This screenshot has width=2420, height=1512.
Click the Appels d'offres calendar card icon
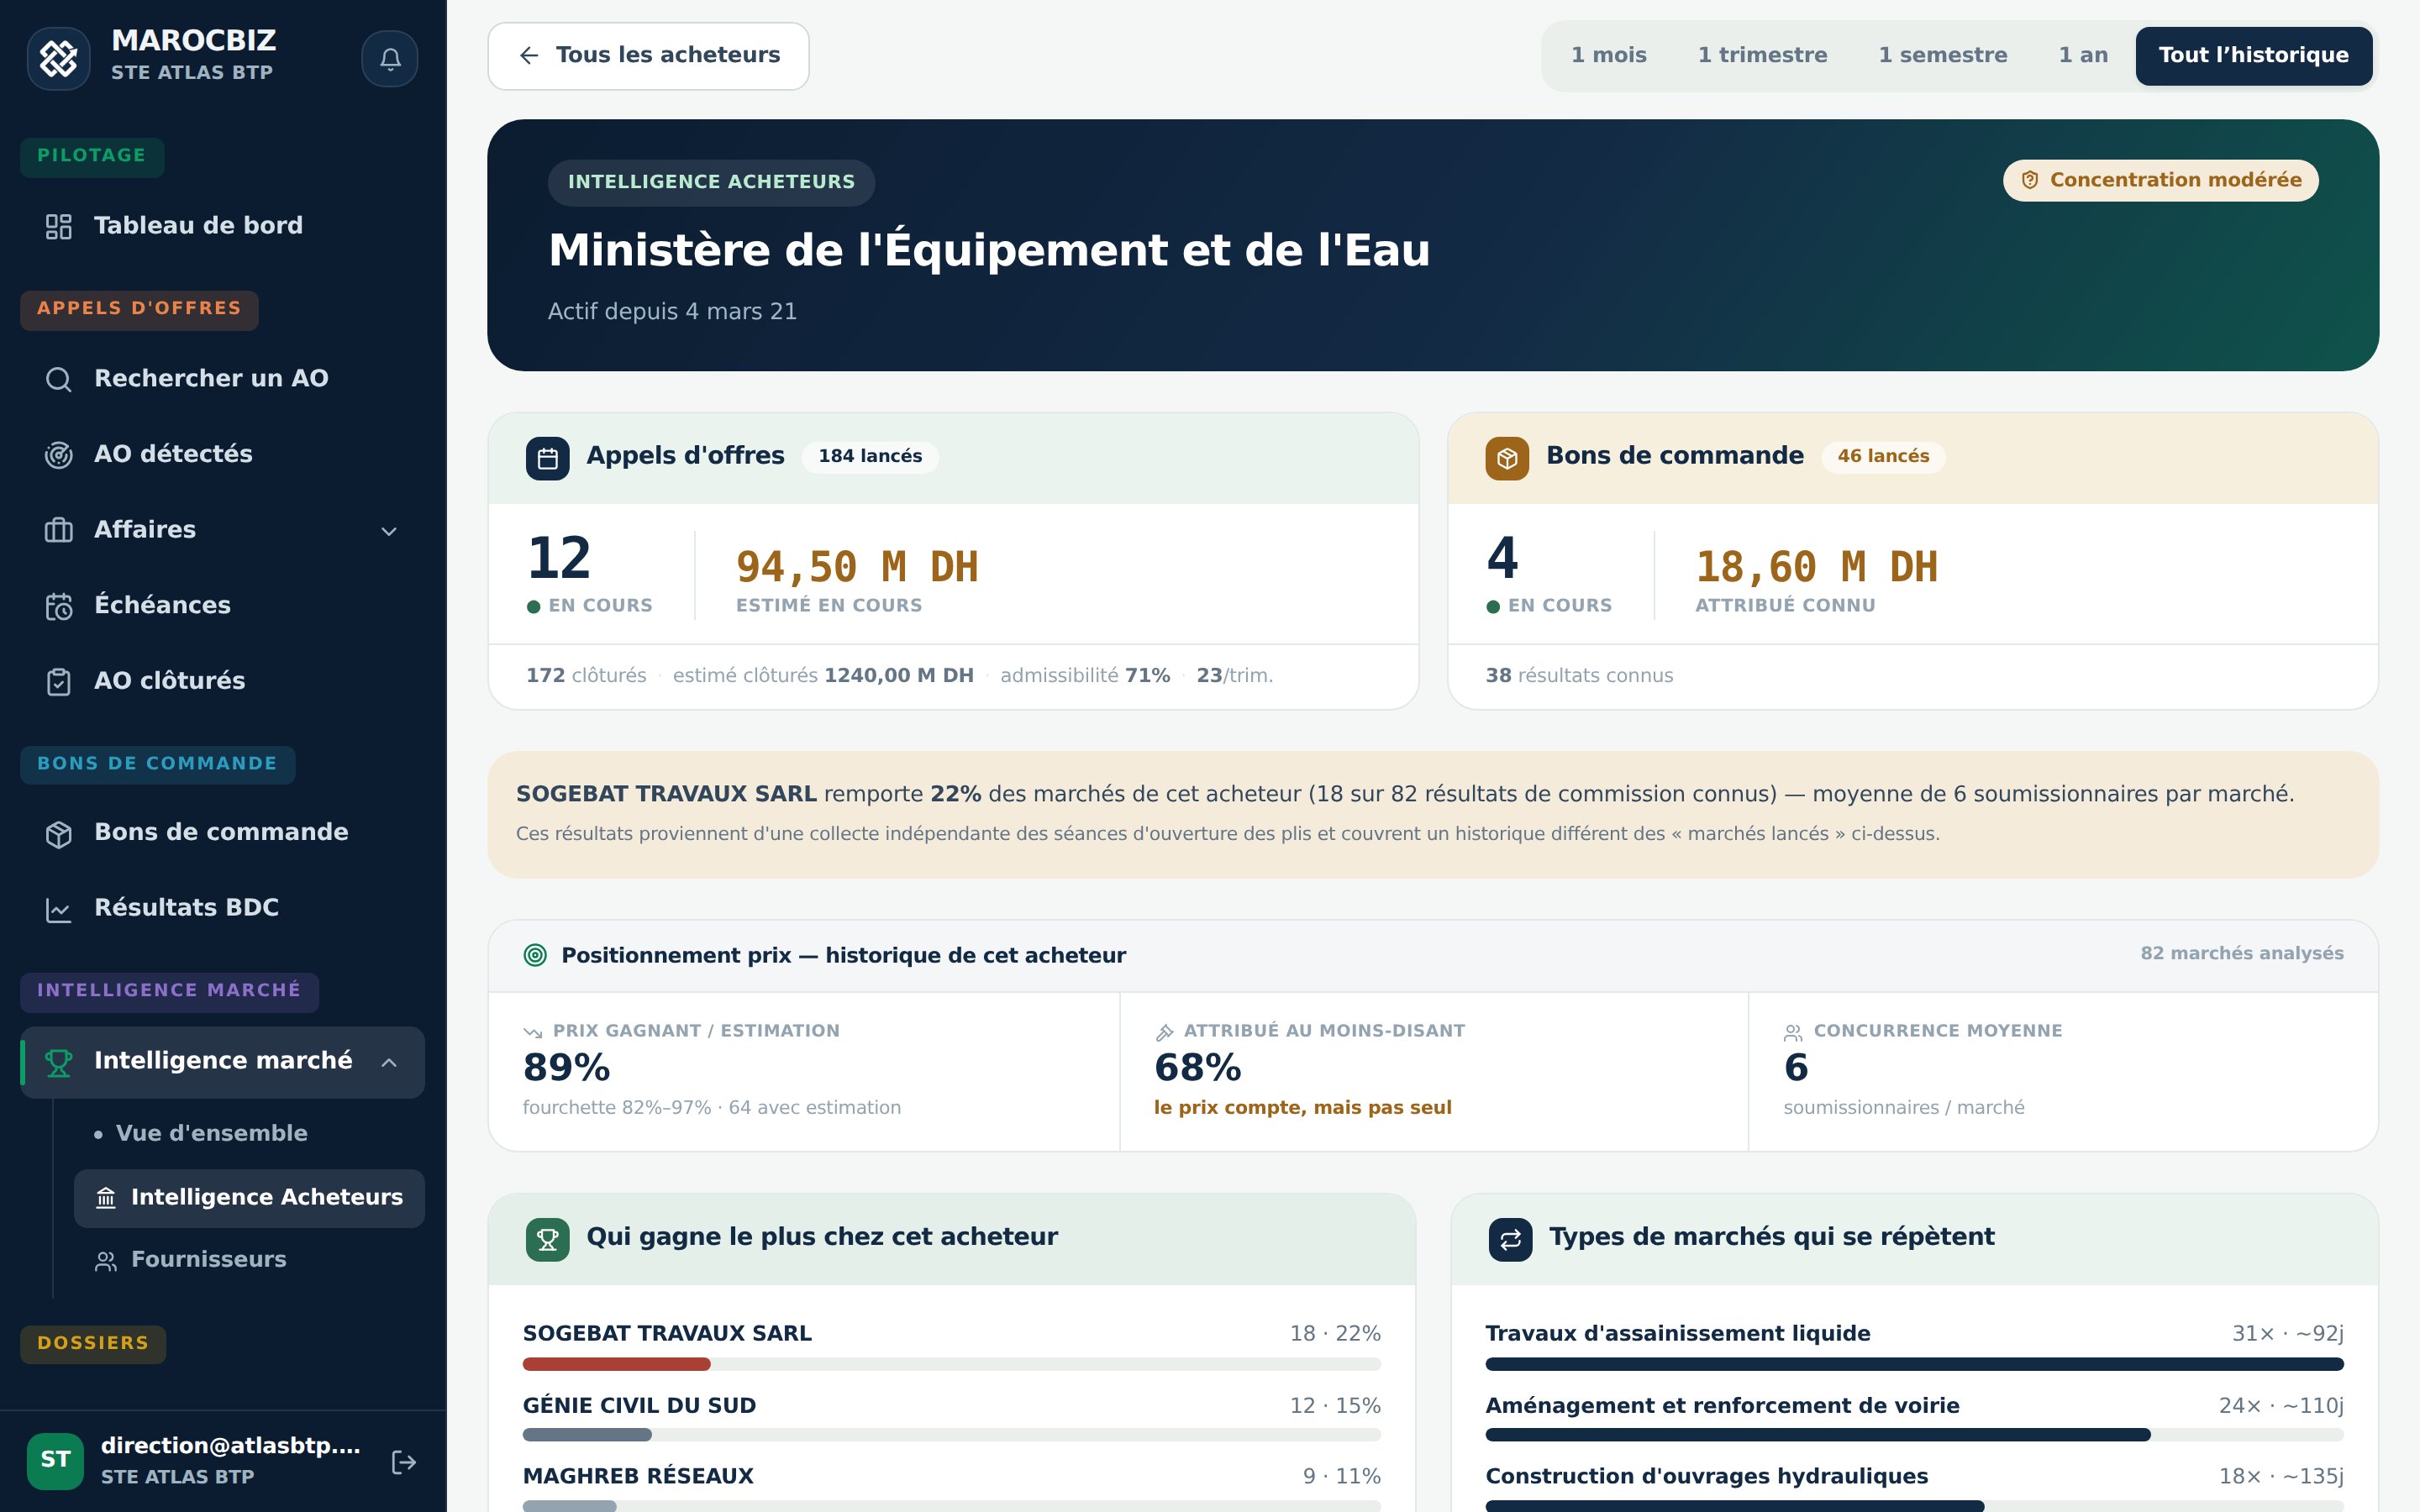pos(548,458)
